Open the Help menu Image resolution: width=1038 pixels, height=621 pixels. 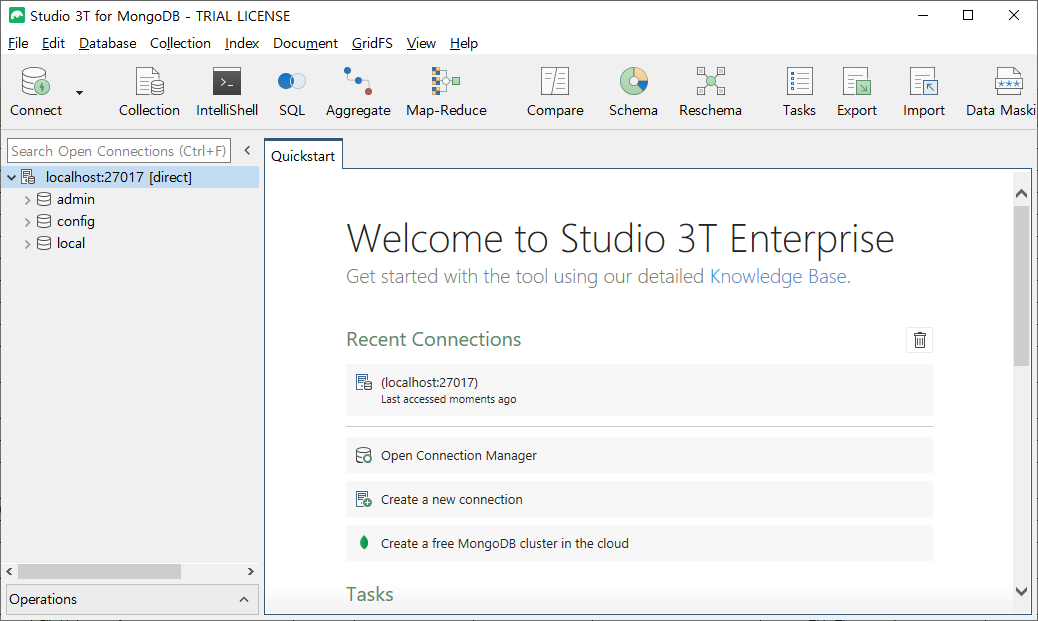tap(463, 43)
